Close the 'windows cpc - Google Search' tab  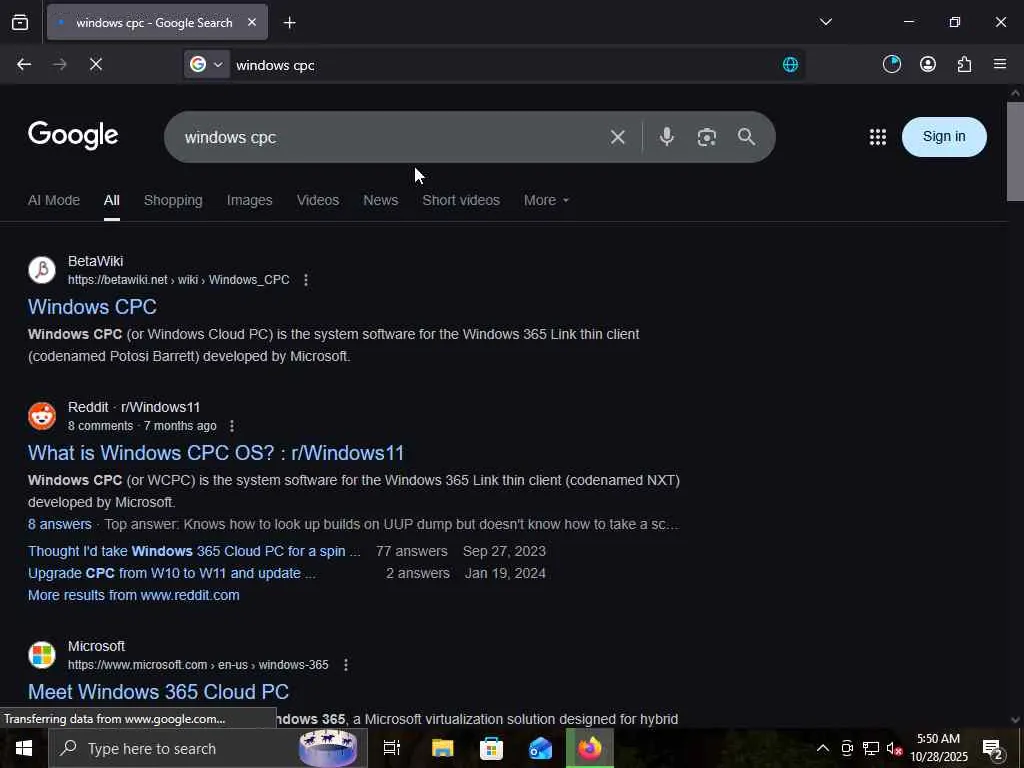point(252,22)
